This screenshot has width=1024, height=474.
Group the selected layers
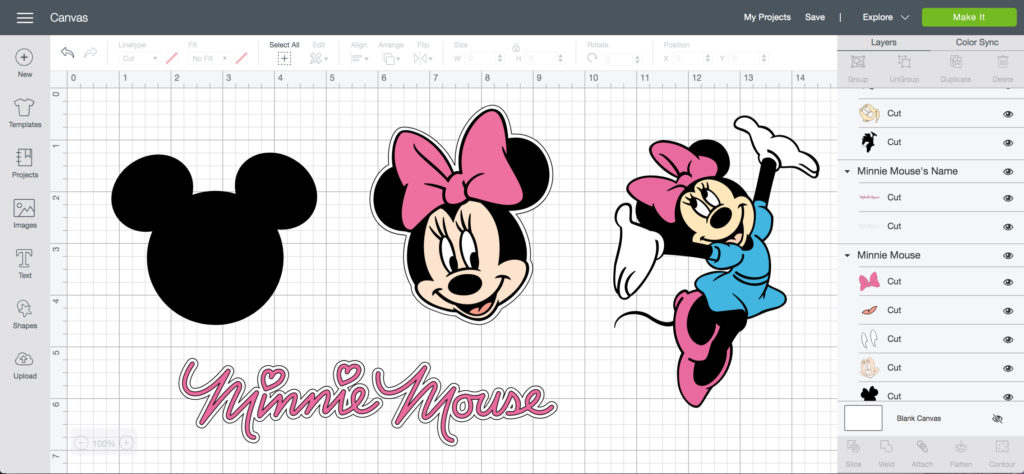tap(857, 67)
